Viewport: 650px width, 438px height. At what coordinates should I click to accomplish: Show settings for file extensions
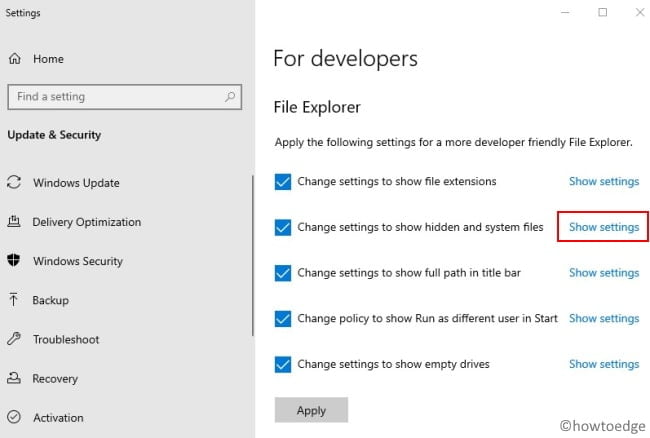[604, 181]
